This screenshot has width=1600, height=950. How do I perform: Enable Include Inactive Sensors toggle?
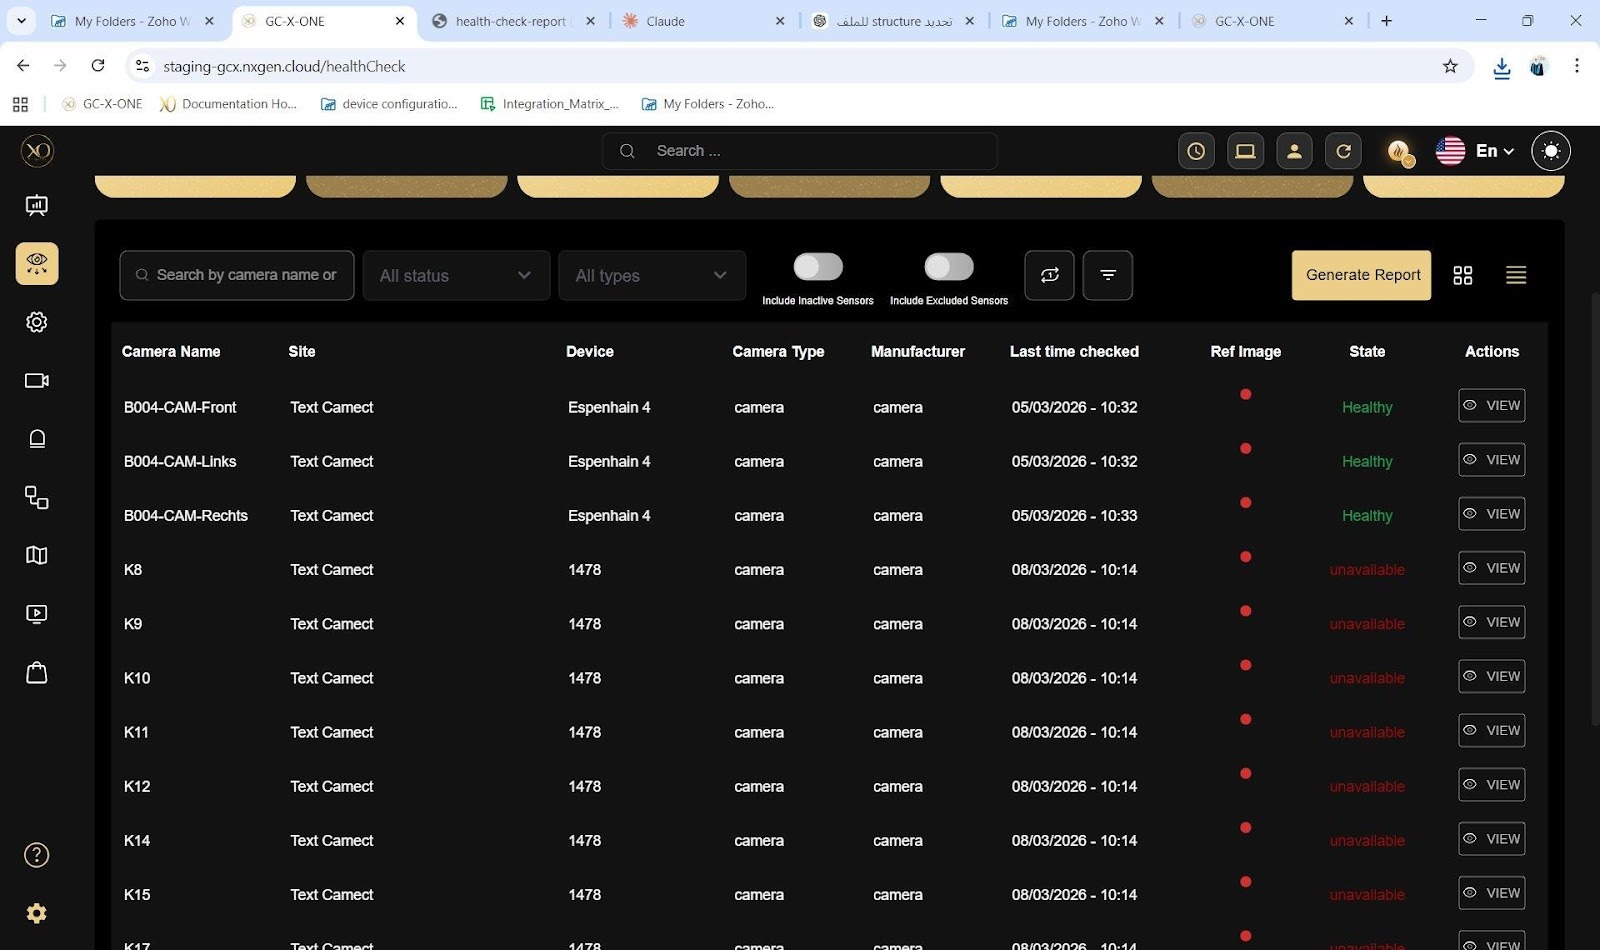coord(818,267)
